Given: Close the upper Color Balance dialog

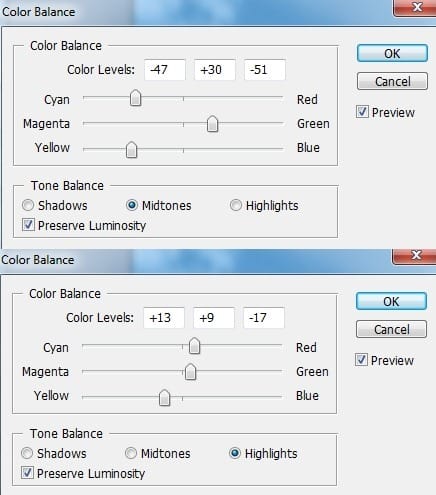Looking at the screenshot, I should [x=416, y=8].
